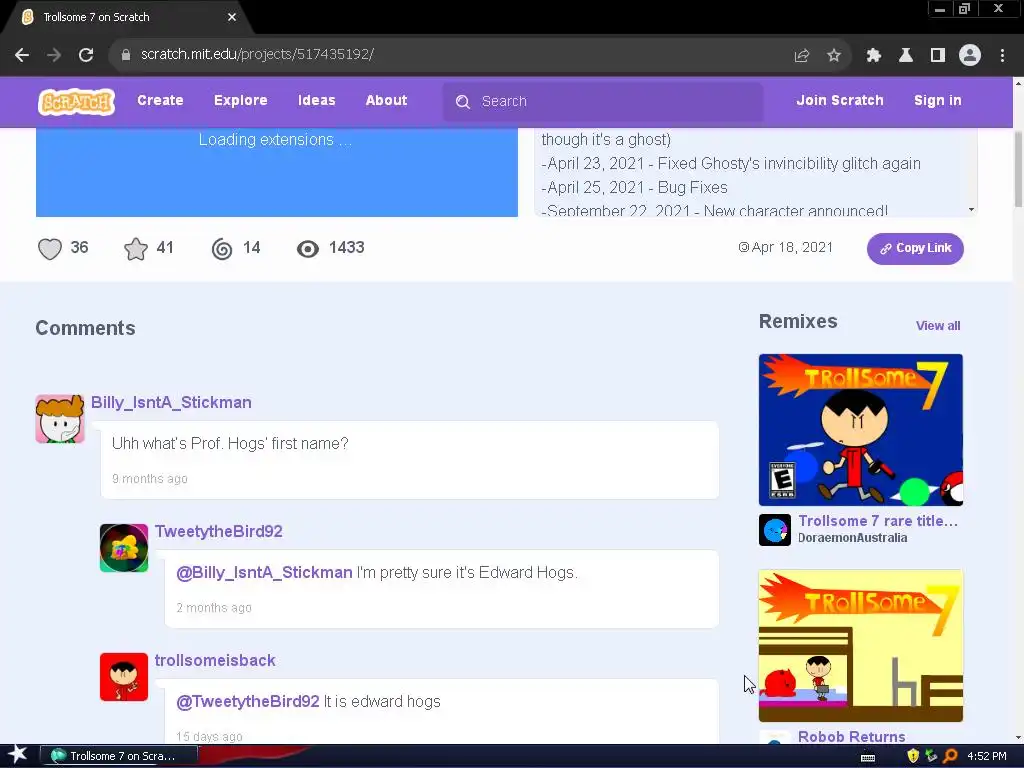Click the page vertical scrollbar
The width and height of the screenshot is (1024, 768).
coord(1018,170)
